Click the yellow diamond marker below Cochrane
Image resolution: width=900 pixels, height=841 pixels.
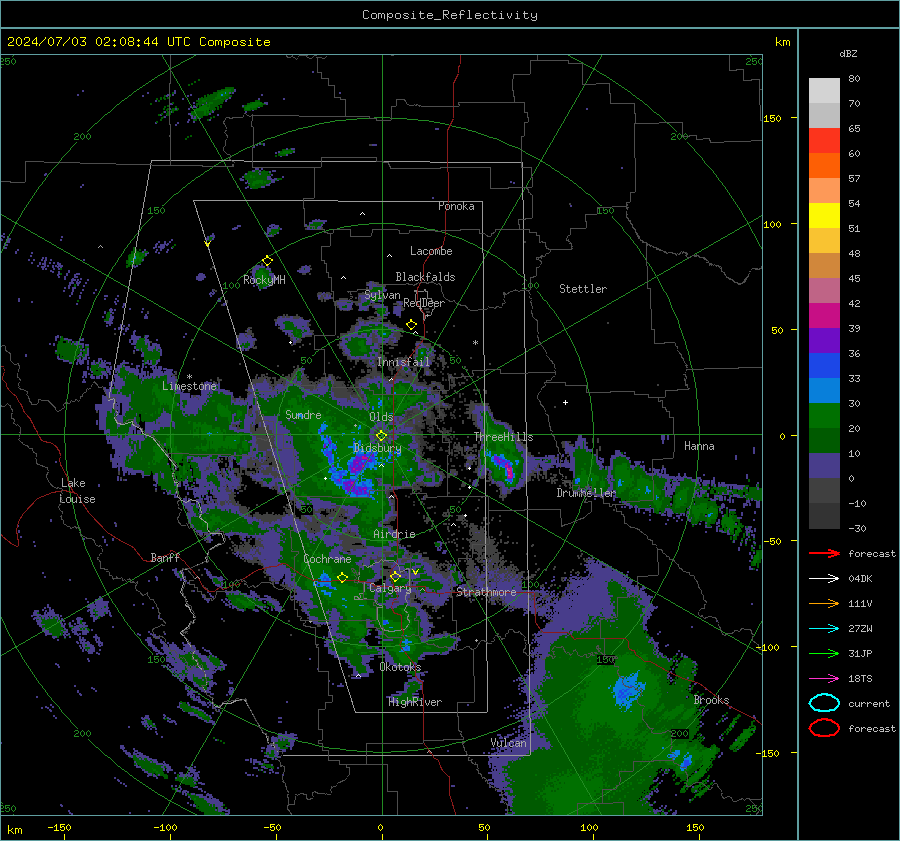[342, 577]
